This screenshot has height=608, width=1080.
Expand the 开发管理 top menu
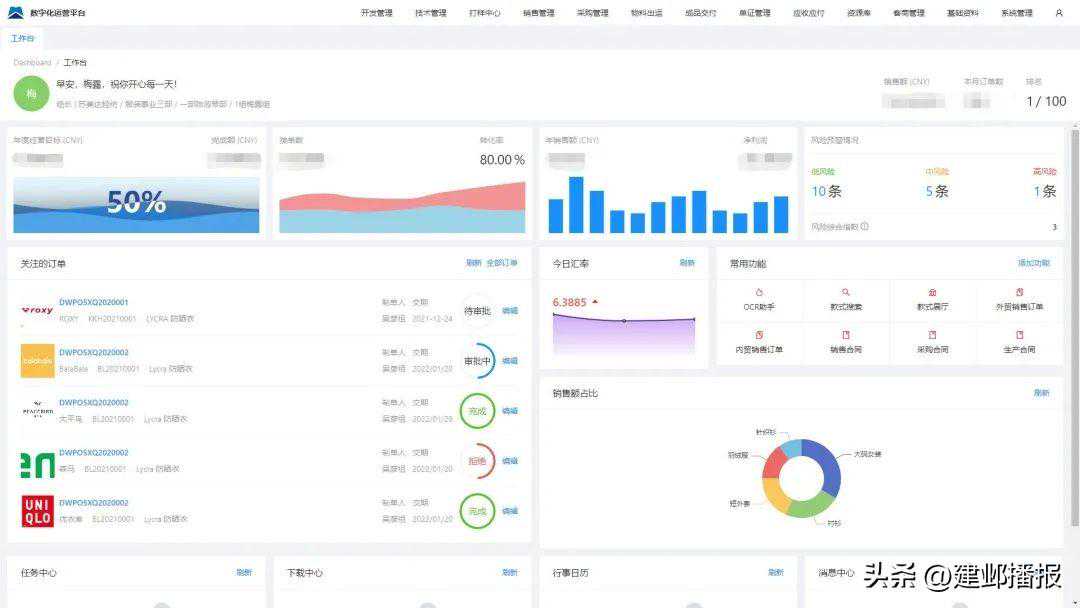pos(376,13)
